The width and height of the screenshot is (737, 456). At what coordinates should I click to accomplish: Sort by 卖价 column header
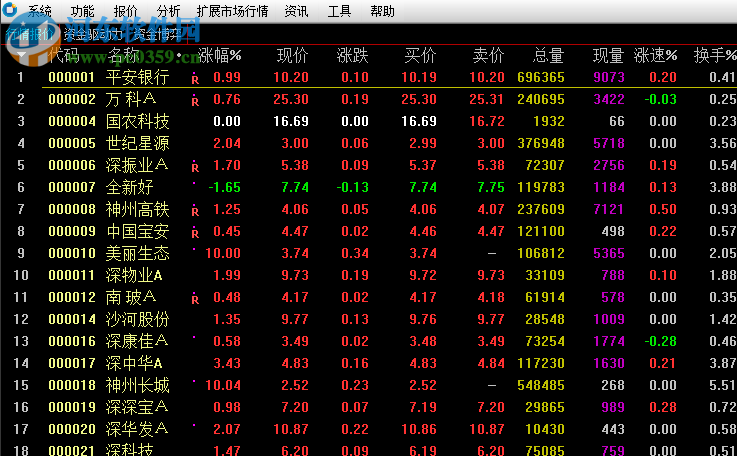pyautogui.click(x=488, y=56)
